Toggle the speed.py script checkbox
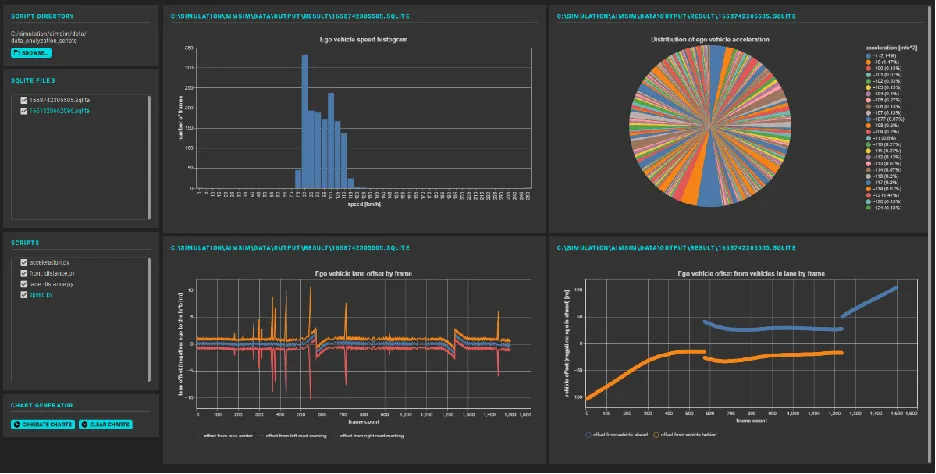936x474 pixels. (x=23, y=296)
